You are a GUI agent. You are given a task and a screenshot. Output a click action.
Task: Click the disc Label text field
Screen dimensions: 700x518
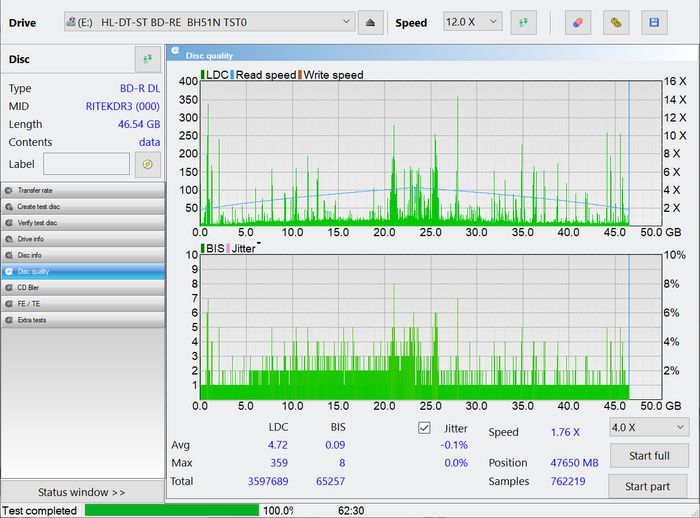point(86,164)
